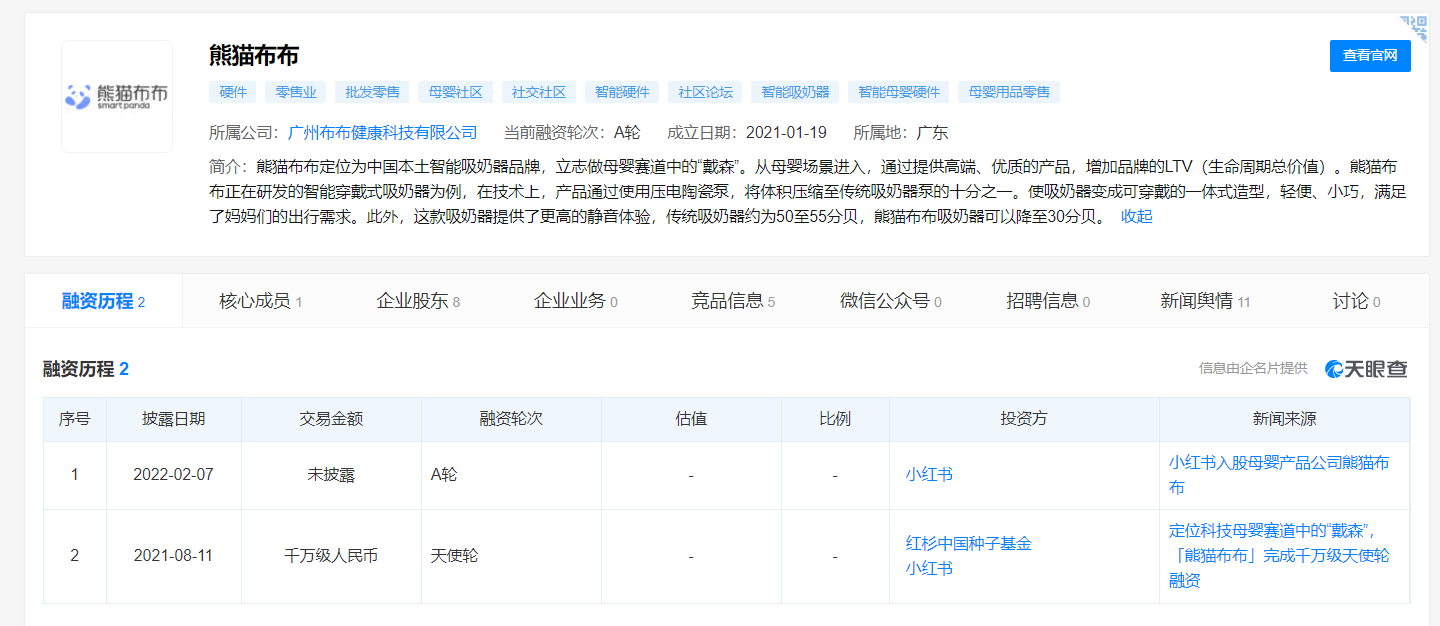The width and height of the screenshot is (1440, 626).
Task: Visit official site via 查看官网 button
Action: 1370,56
